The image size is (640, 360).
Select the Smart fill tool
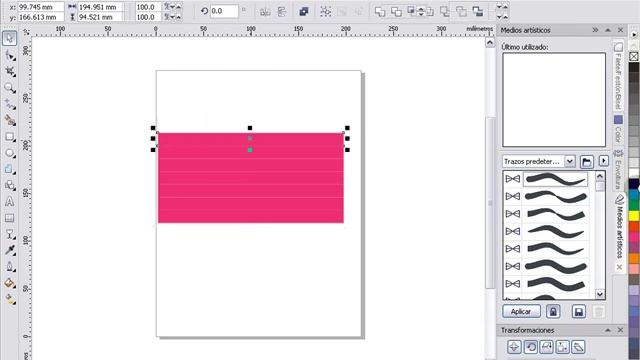click(9, 120)
